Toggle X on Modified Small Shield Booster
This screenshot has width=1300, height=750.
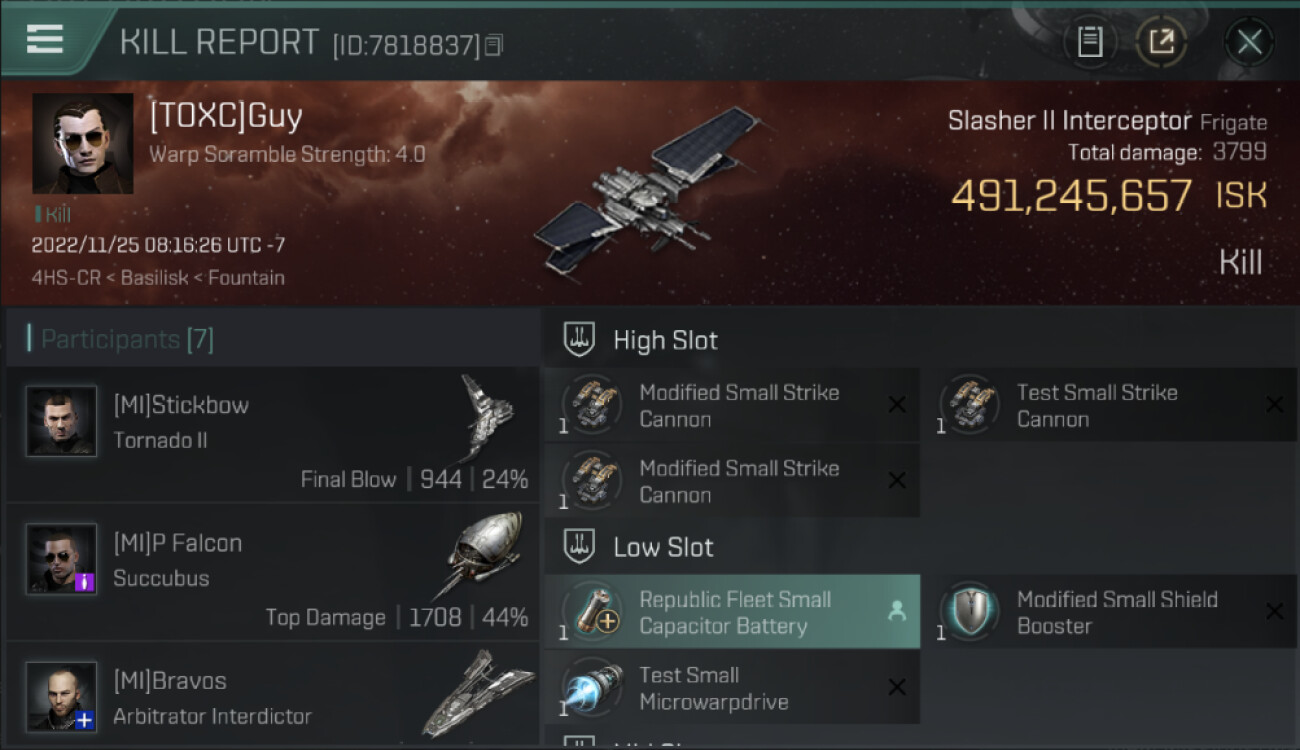pos(1274,612)
